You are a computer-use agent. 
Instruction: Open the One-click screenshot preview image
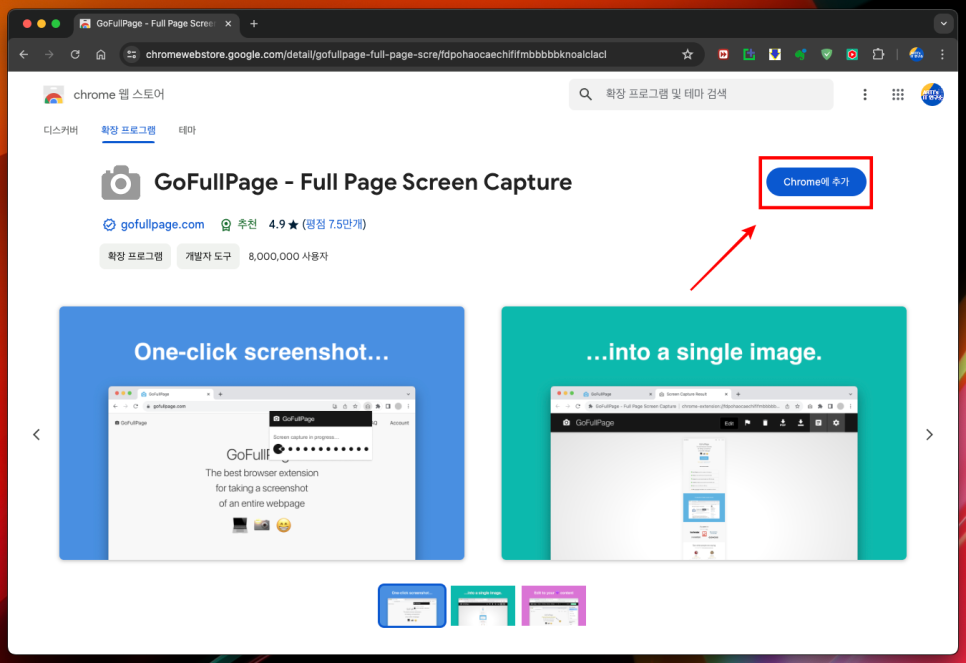(262, 433)
